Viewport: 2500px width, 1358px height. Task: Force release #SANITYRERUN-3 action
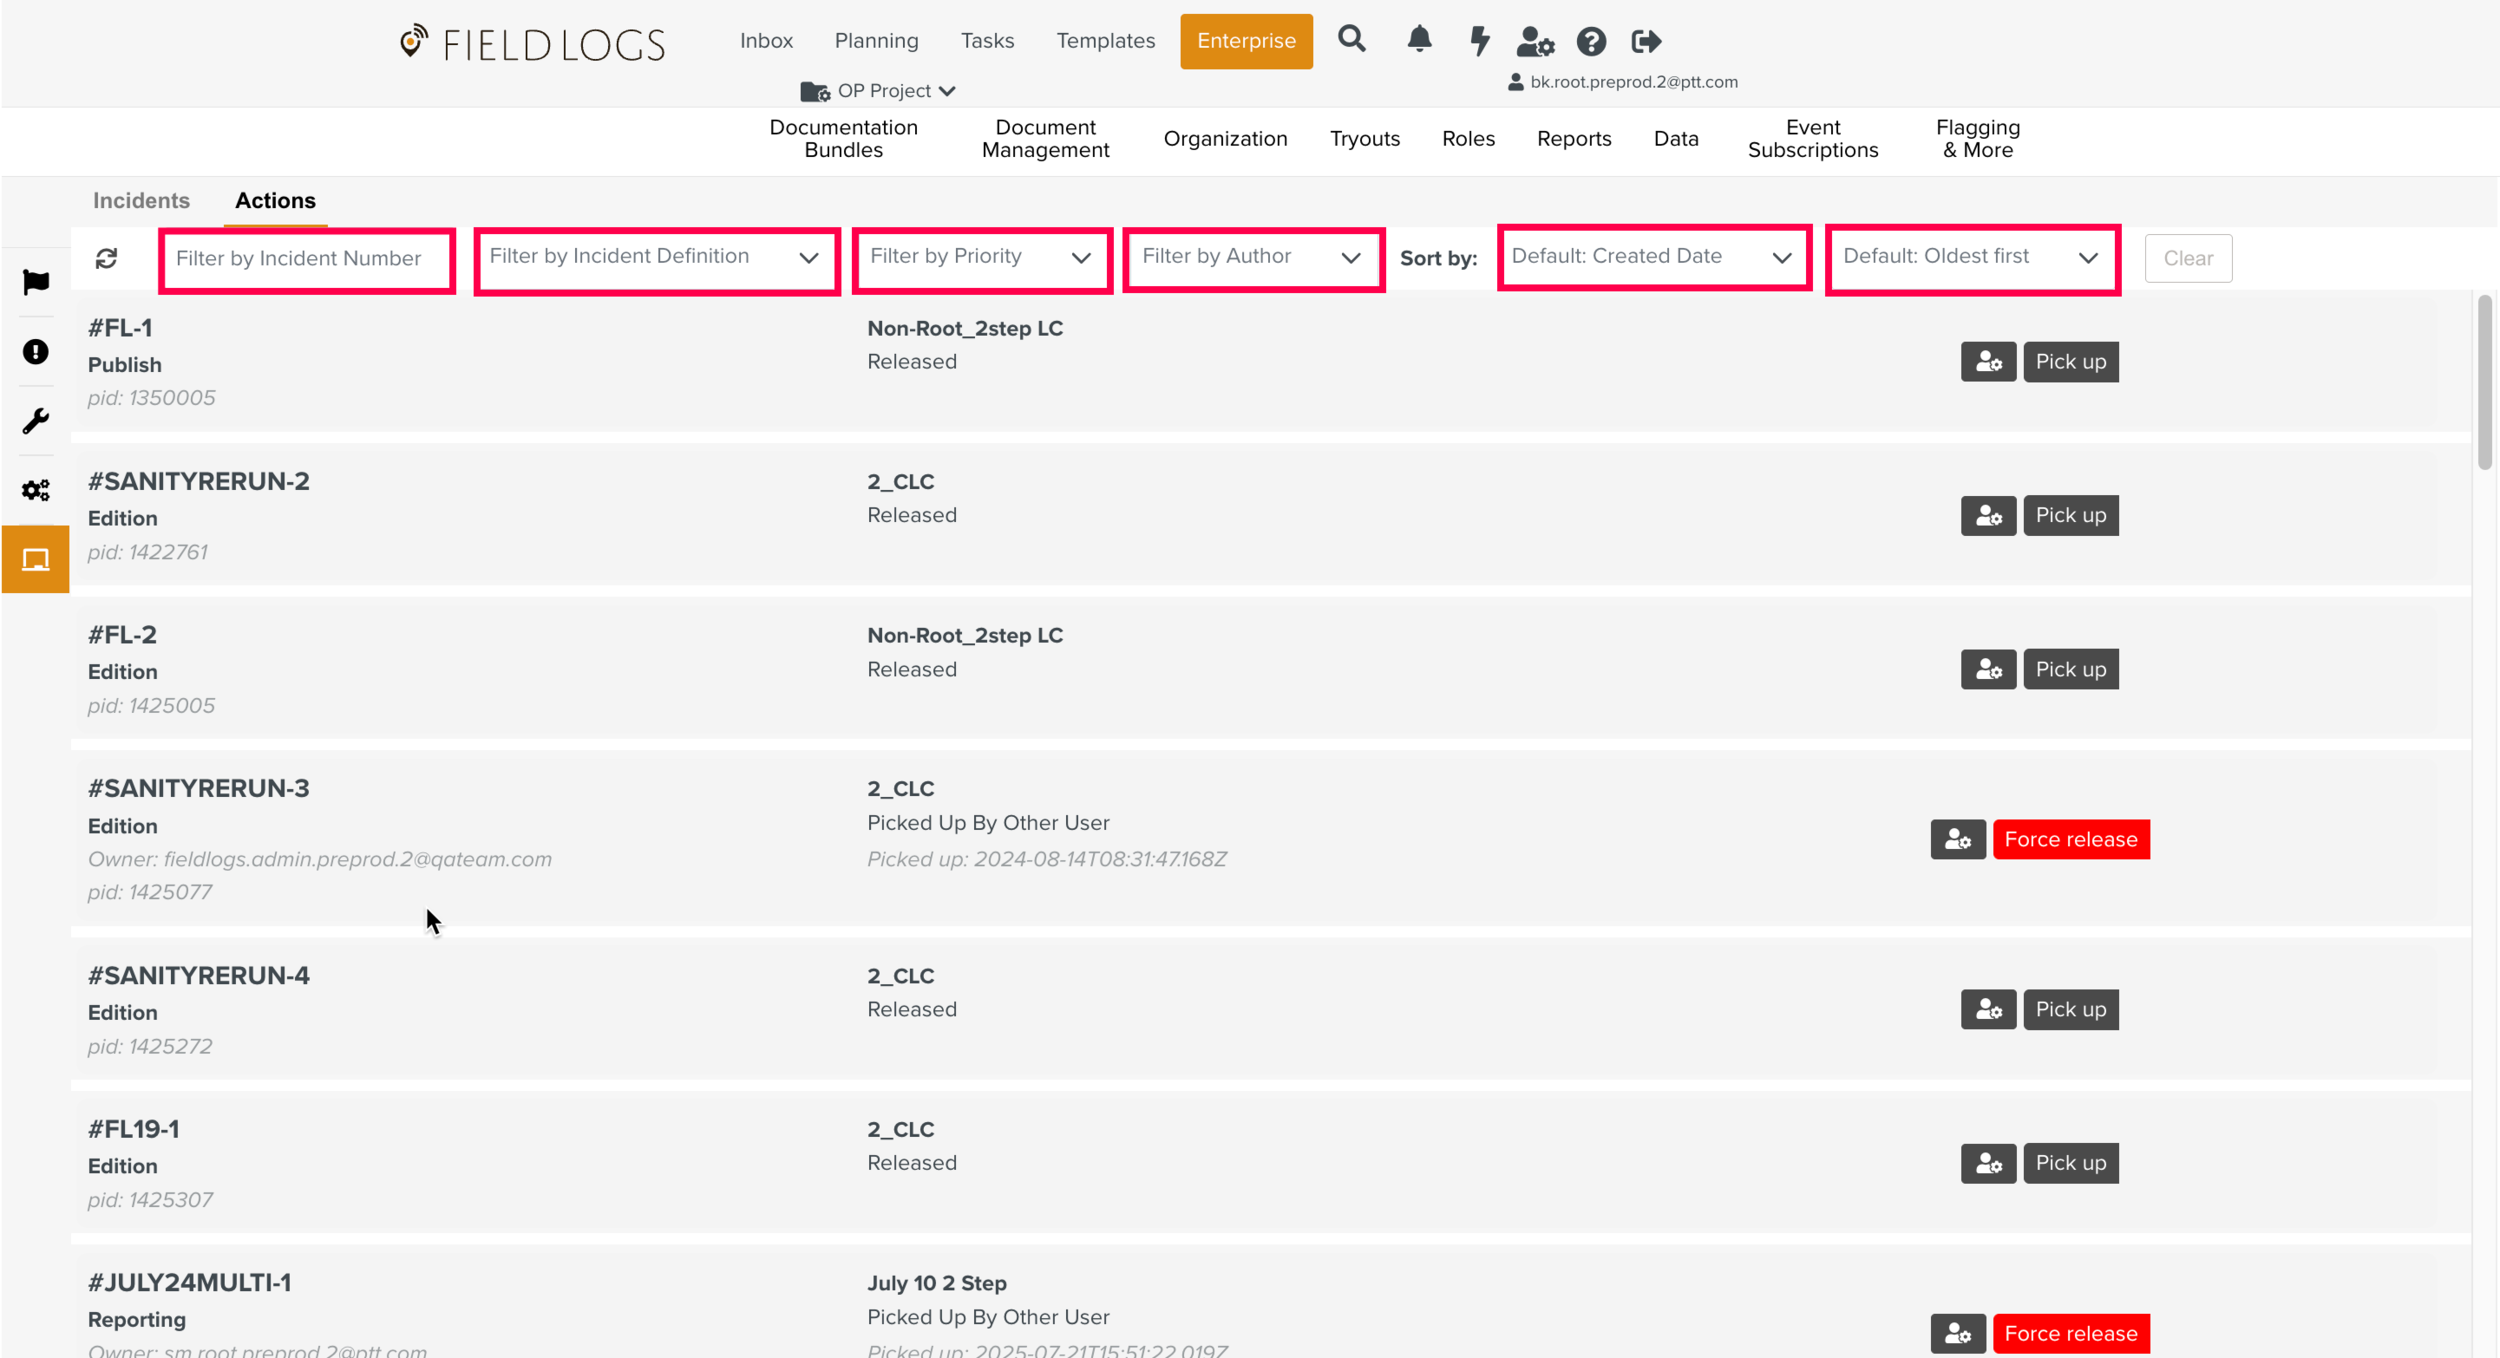[x=2070, y=840]
